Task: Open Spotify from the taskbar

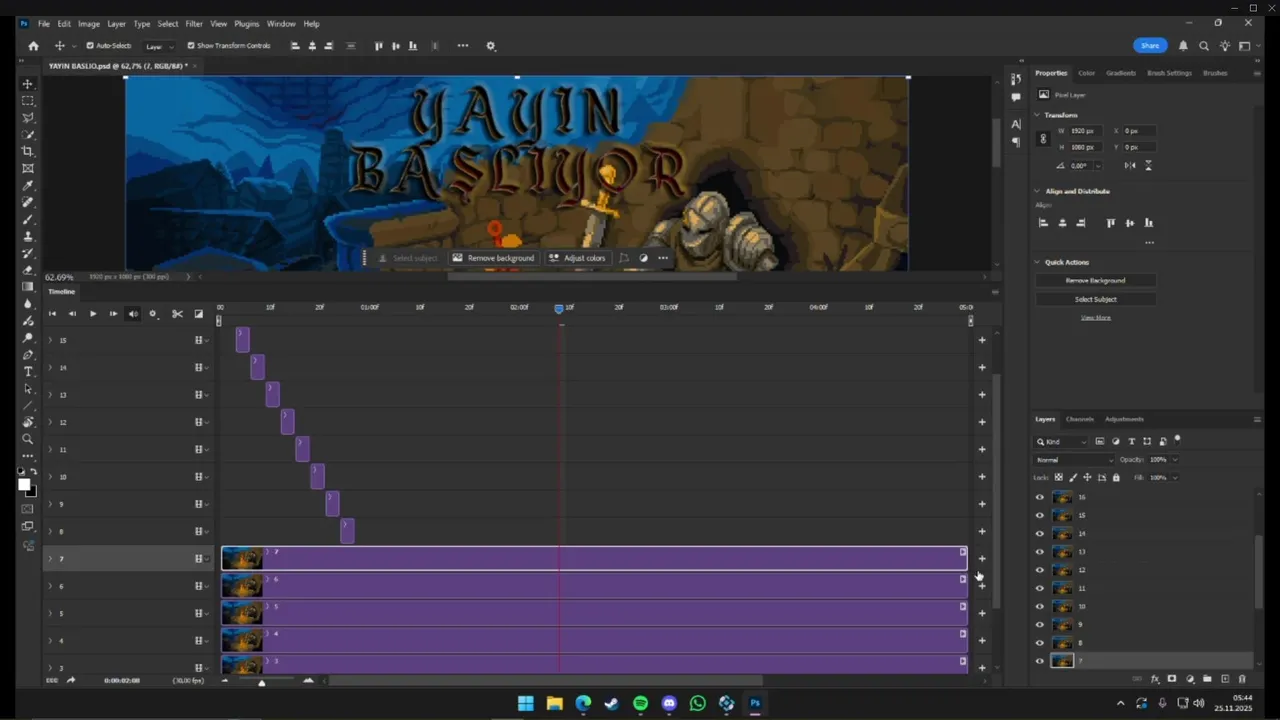Action: (641, 704)
